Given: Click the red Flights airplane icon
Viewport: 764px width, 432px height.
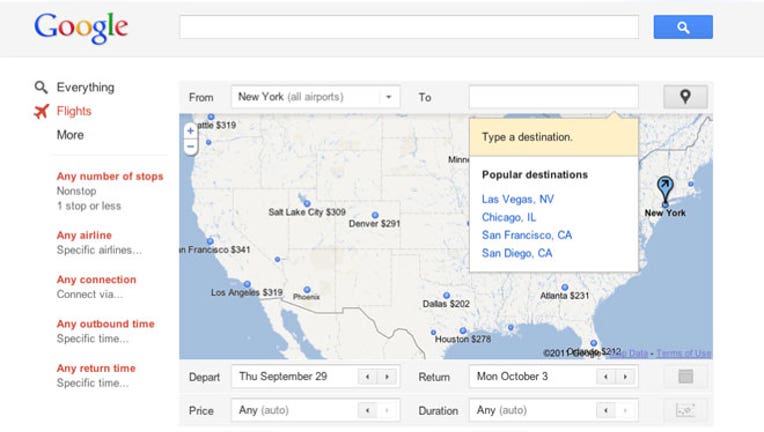Looking at the screenshot, I should [41, 111].
